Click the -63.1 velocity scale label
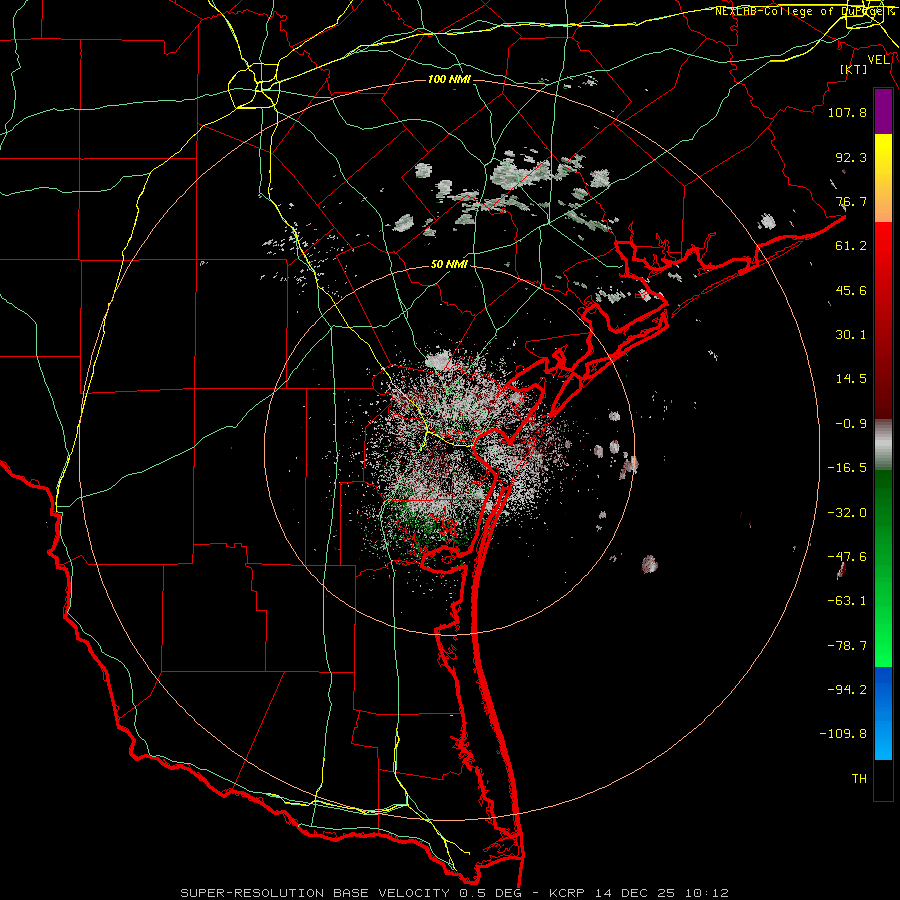Viewport: 900px width, 900px height. pos(847,601)
